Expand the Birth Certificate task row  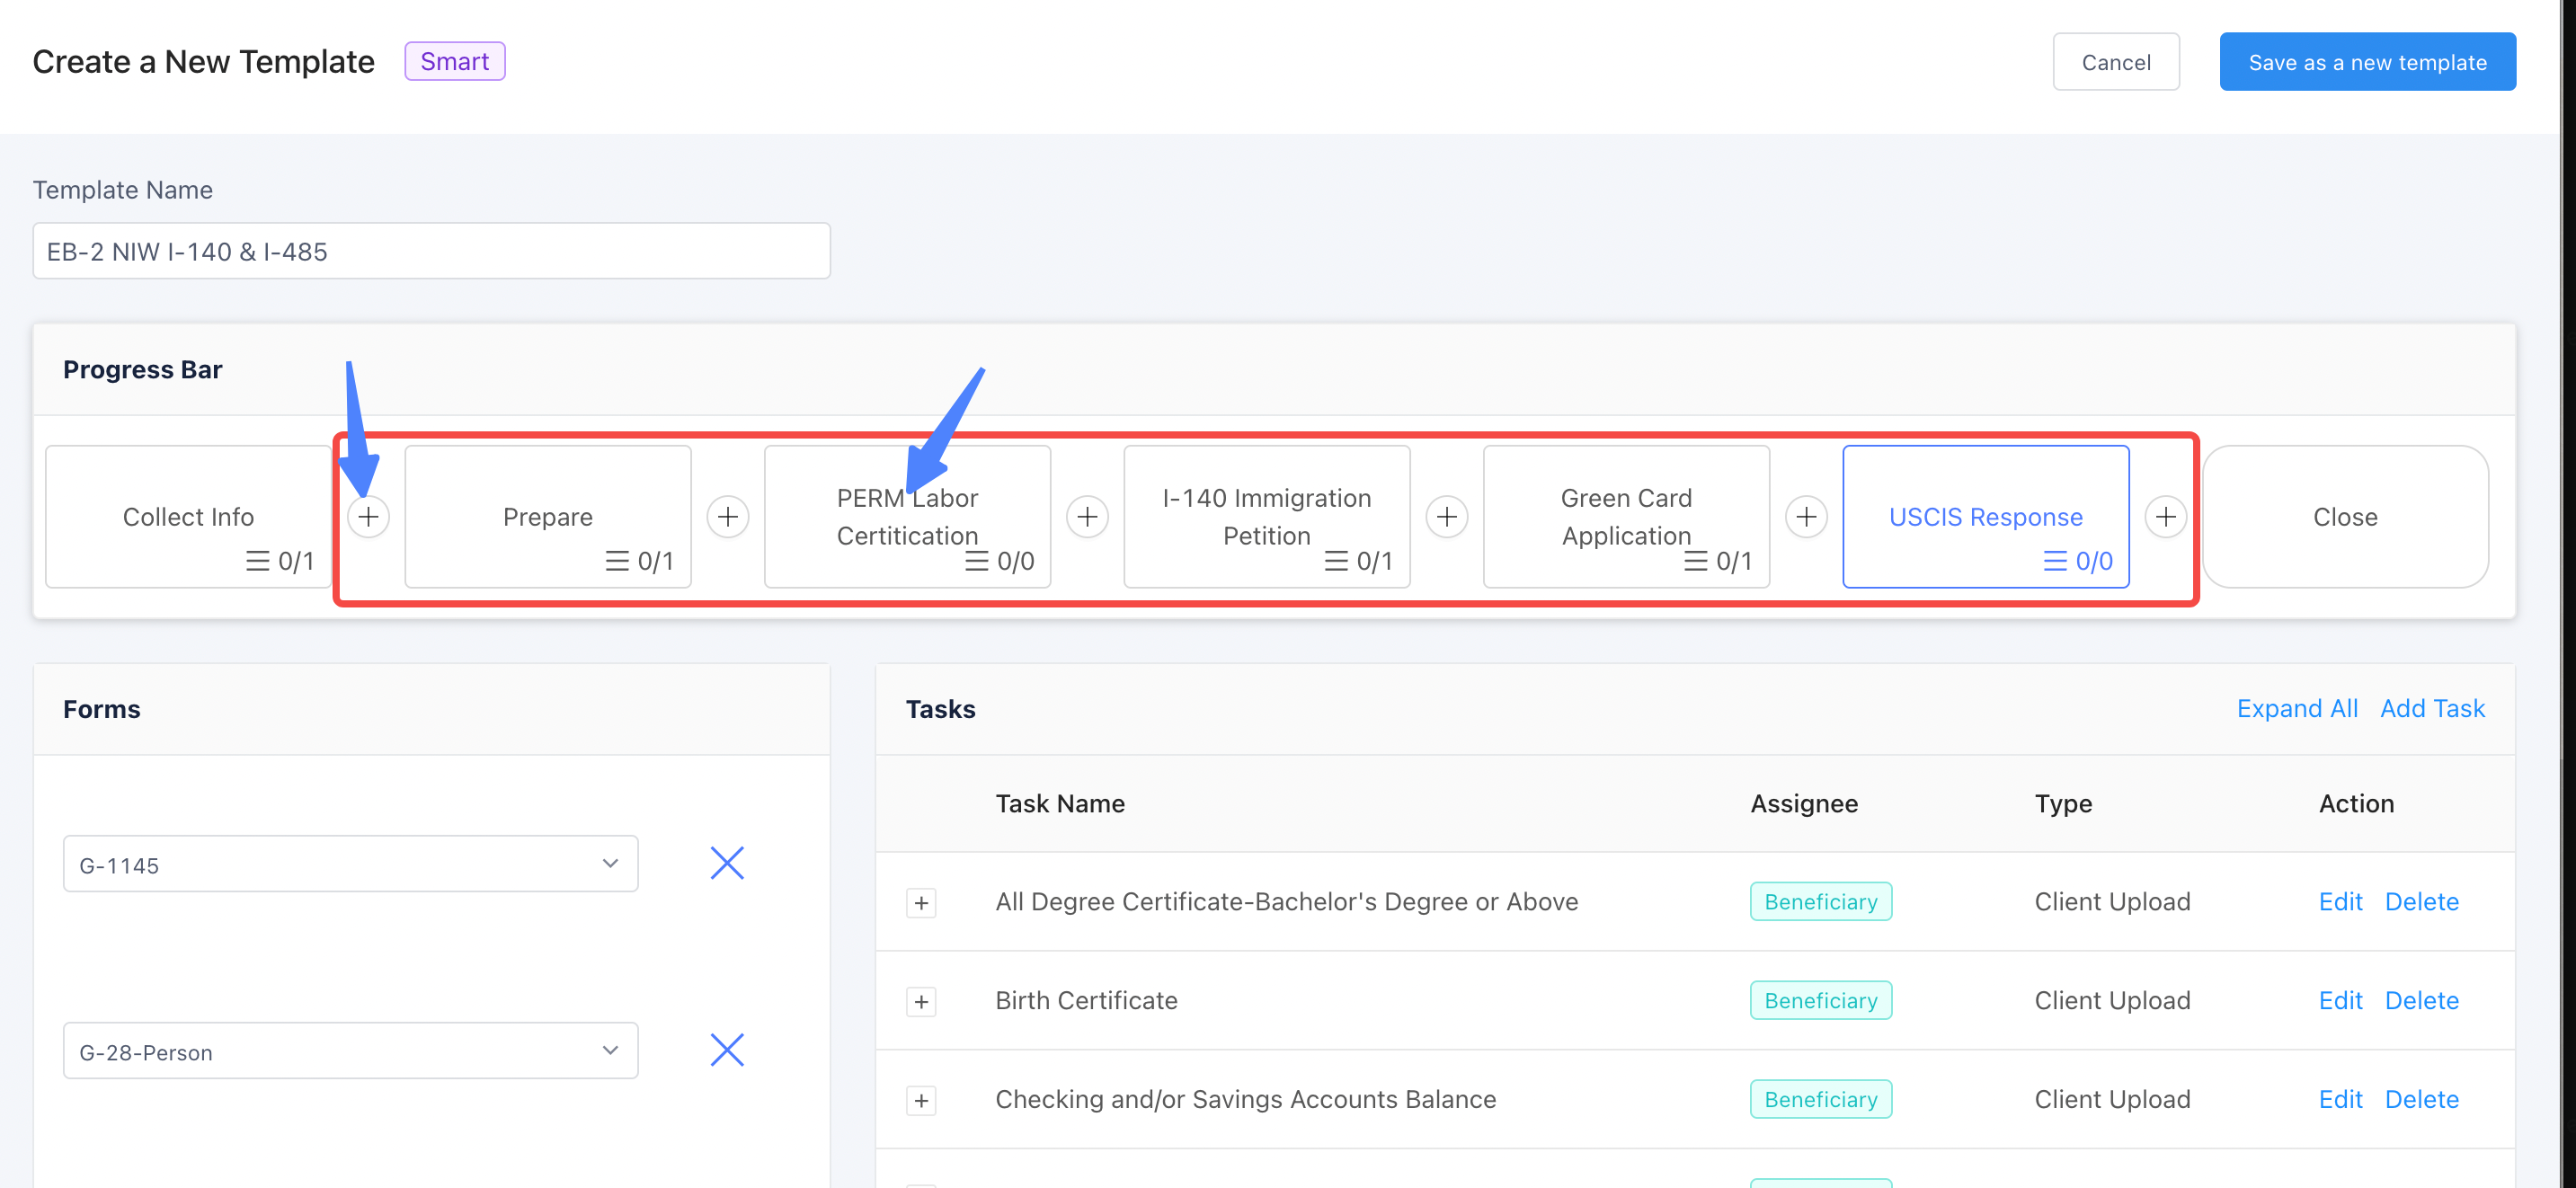coord(921,1002)
